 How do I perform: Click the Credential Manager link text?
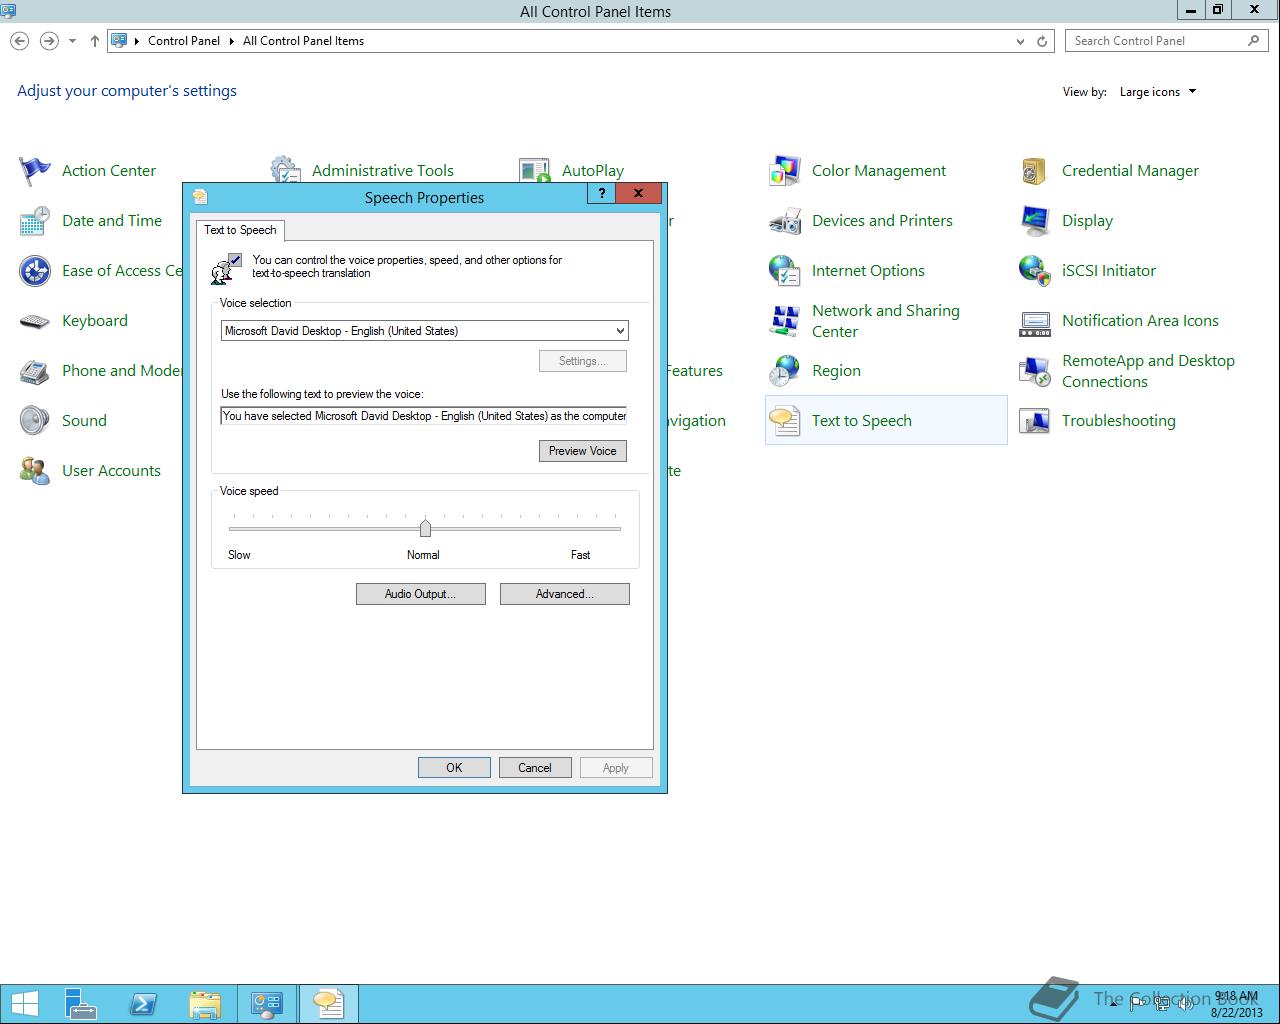[1130, 171]
